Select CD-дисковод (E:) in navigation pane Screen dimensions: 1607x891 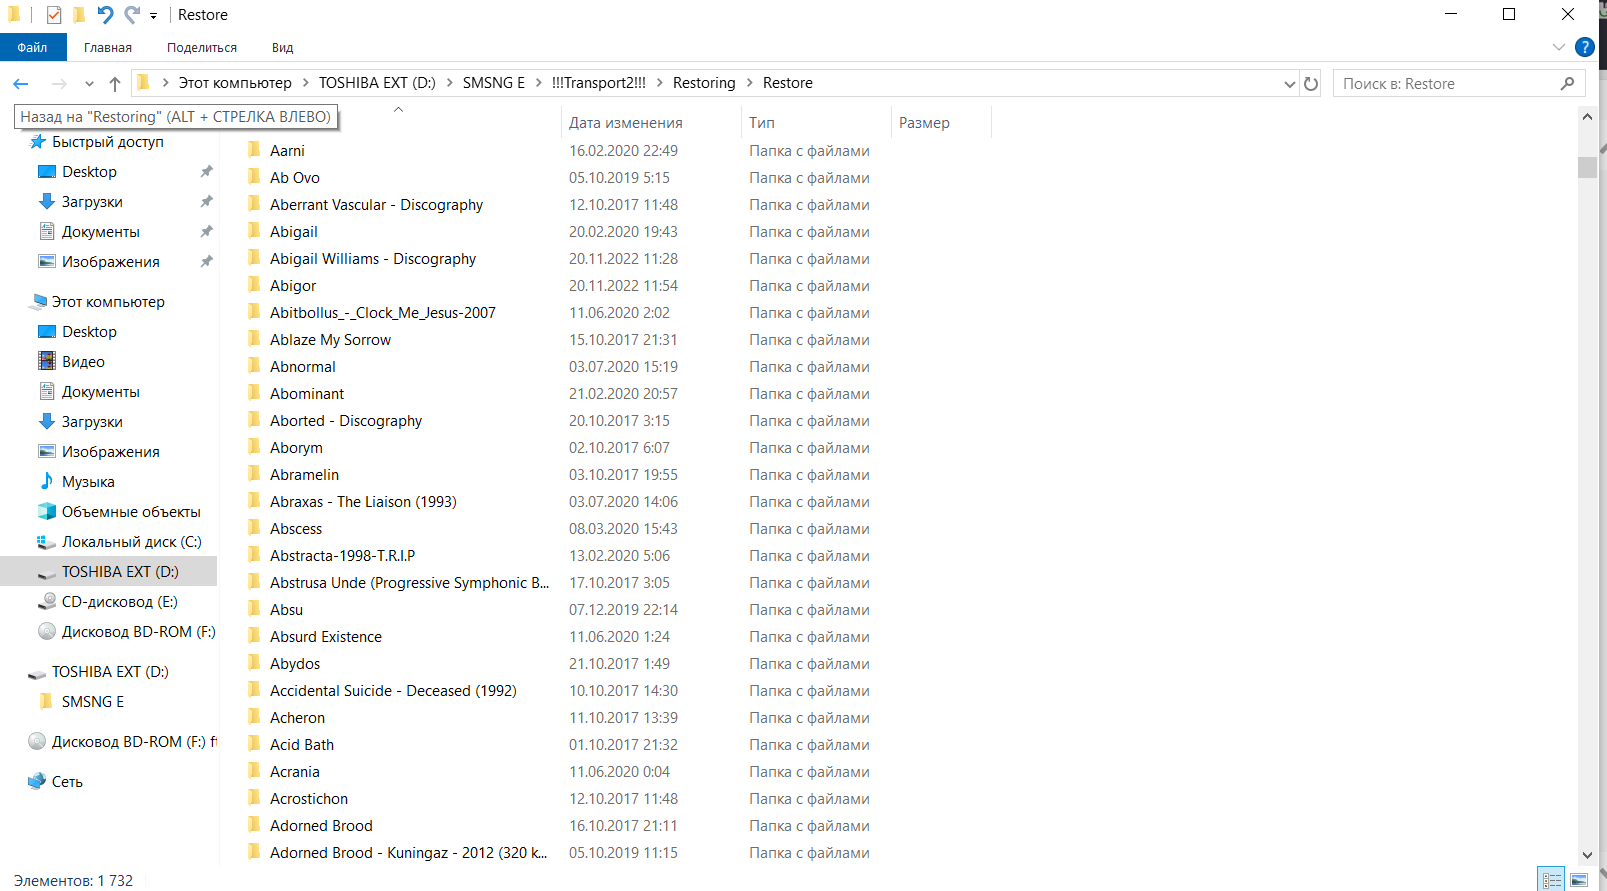[119, 602]
